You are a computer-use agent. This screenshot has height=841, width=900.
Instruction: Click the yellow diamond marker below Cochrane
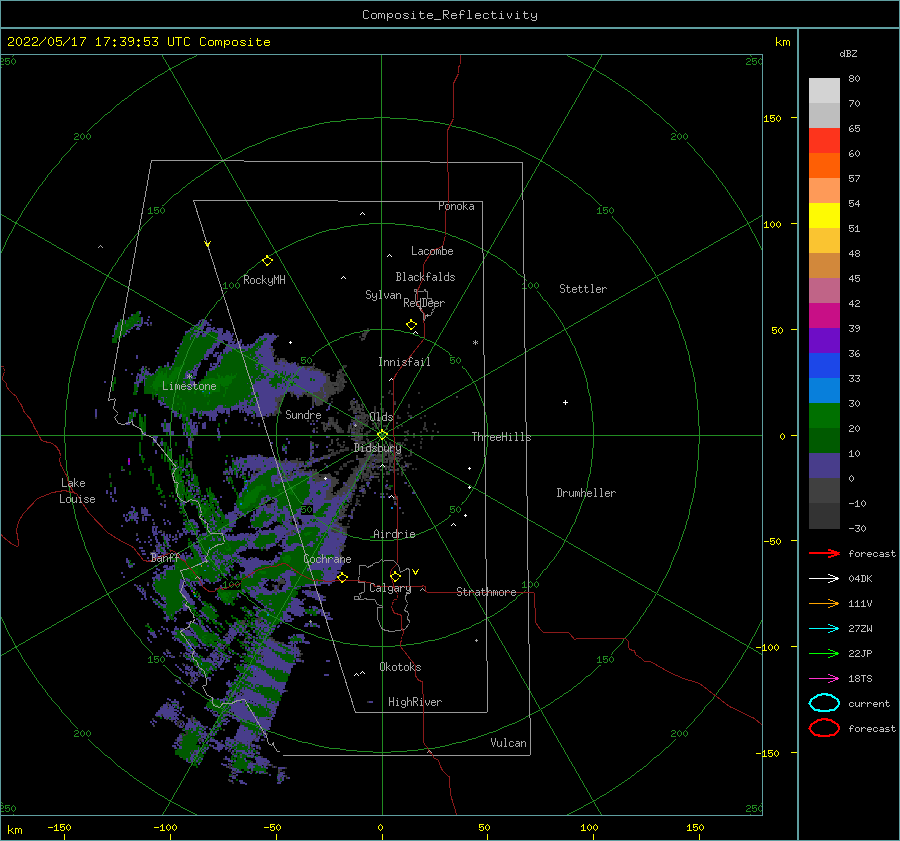coord(342,577)
